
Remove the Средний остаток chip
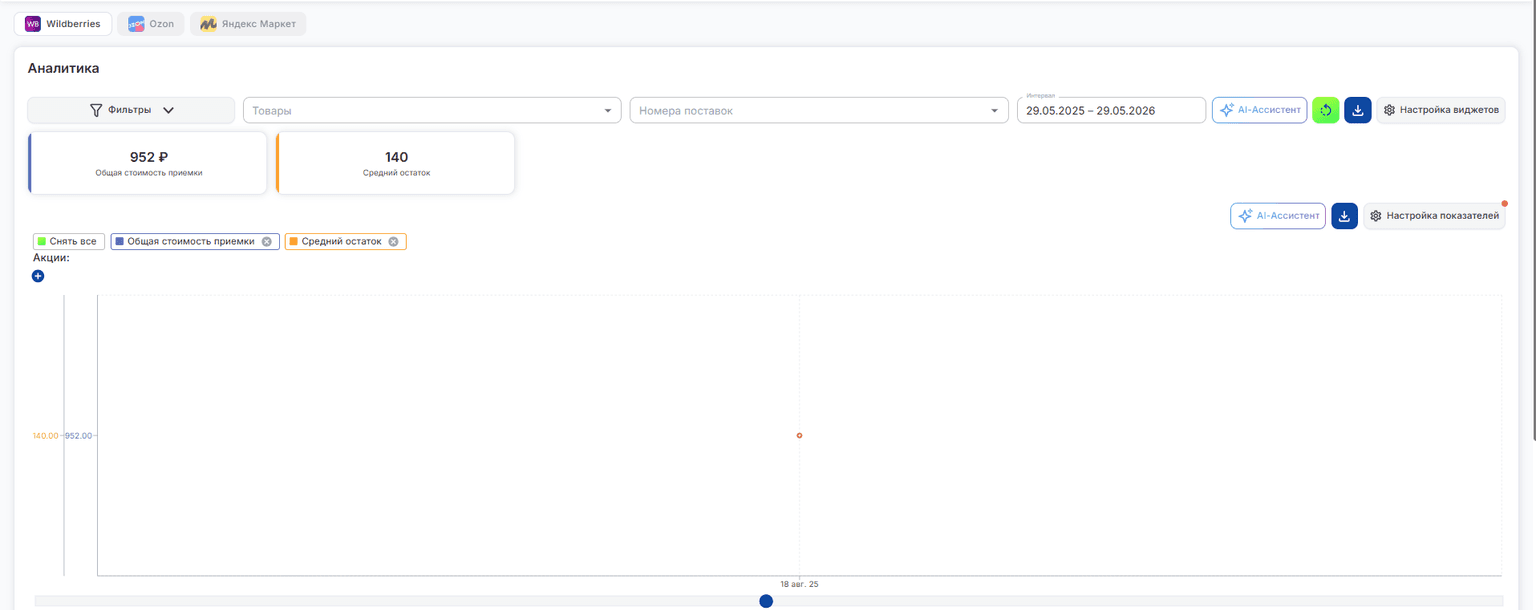(393, 242)
